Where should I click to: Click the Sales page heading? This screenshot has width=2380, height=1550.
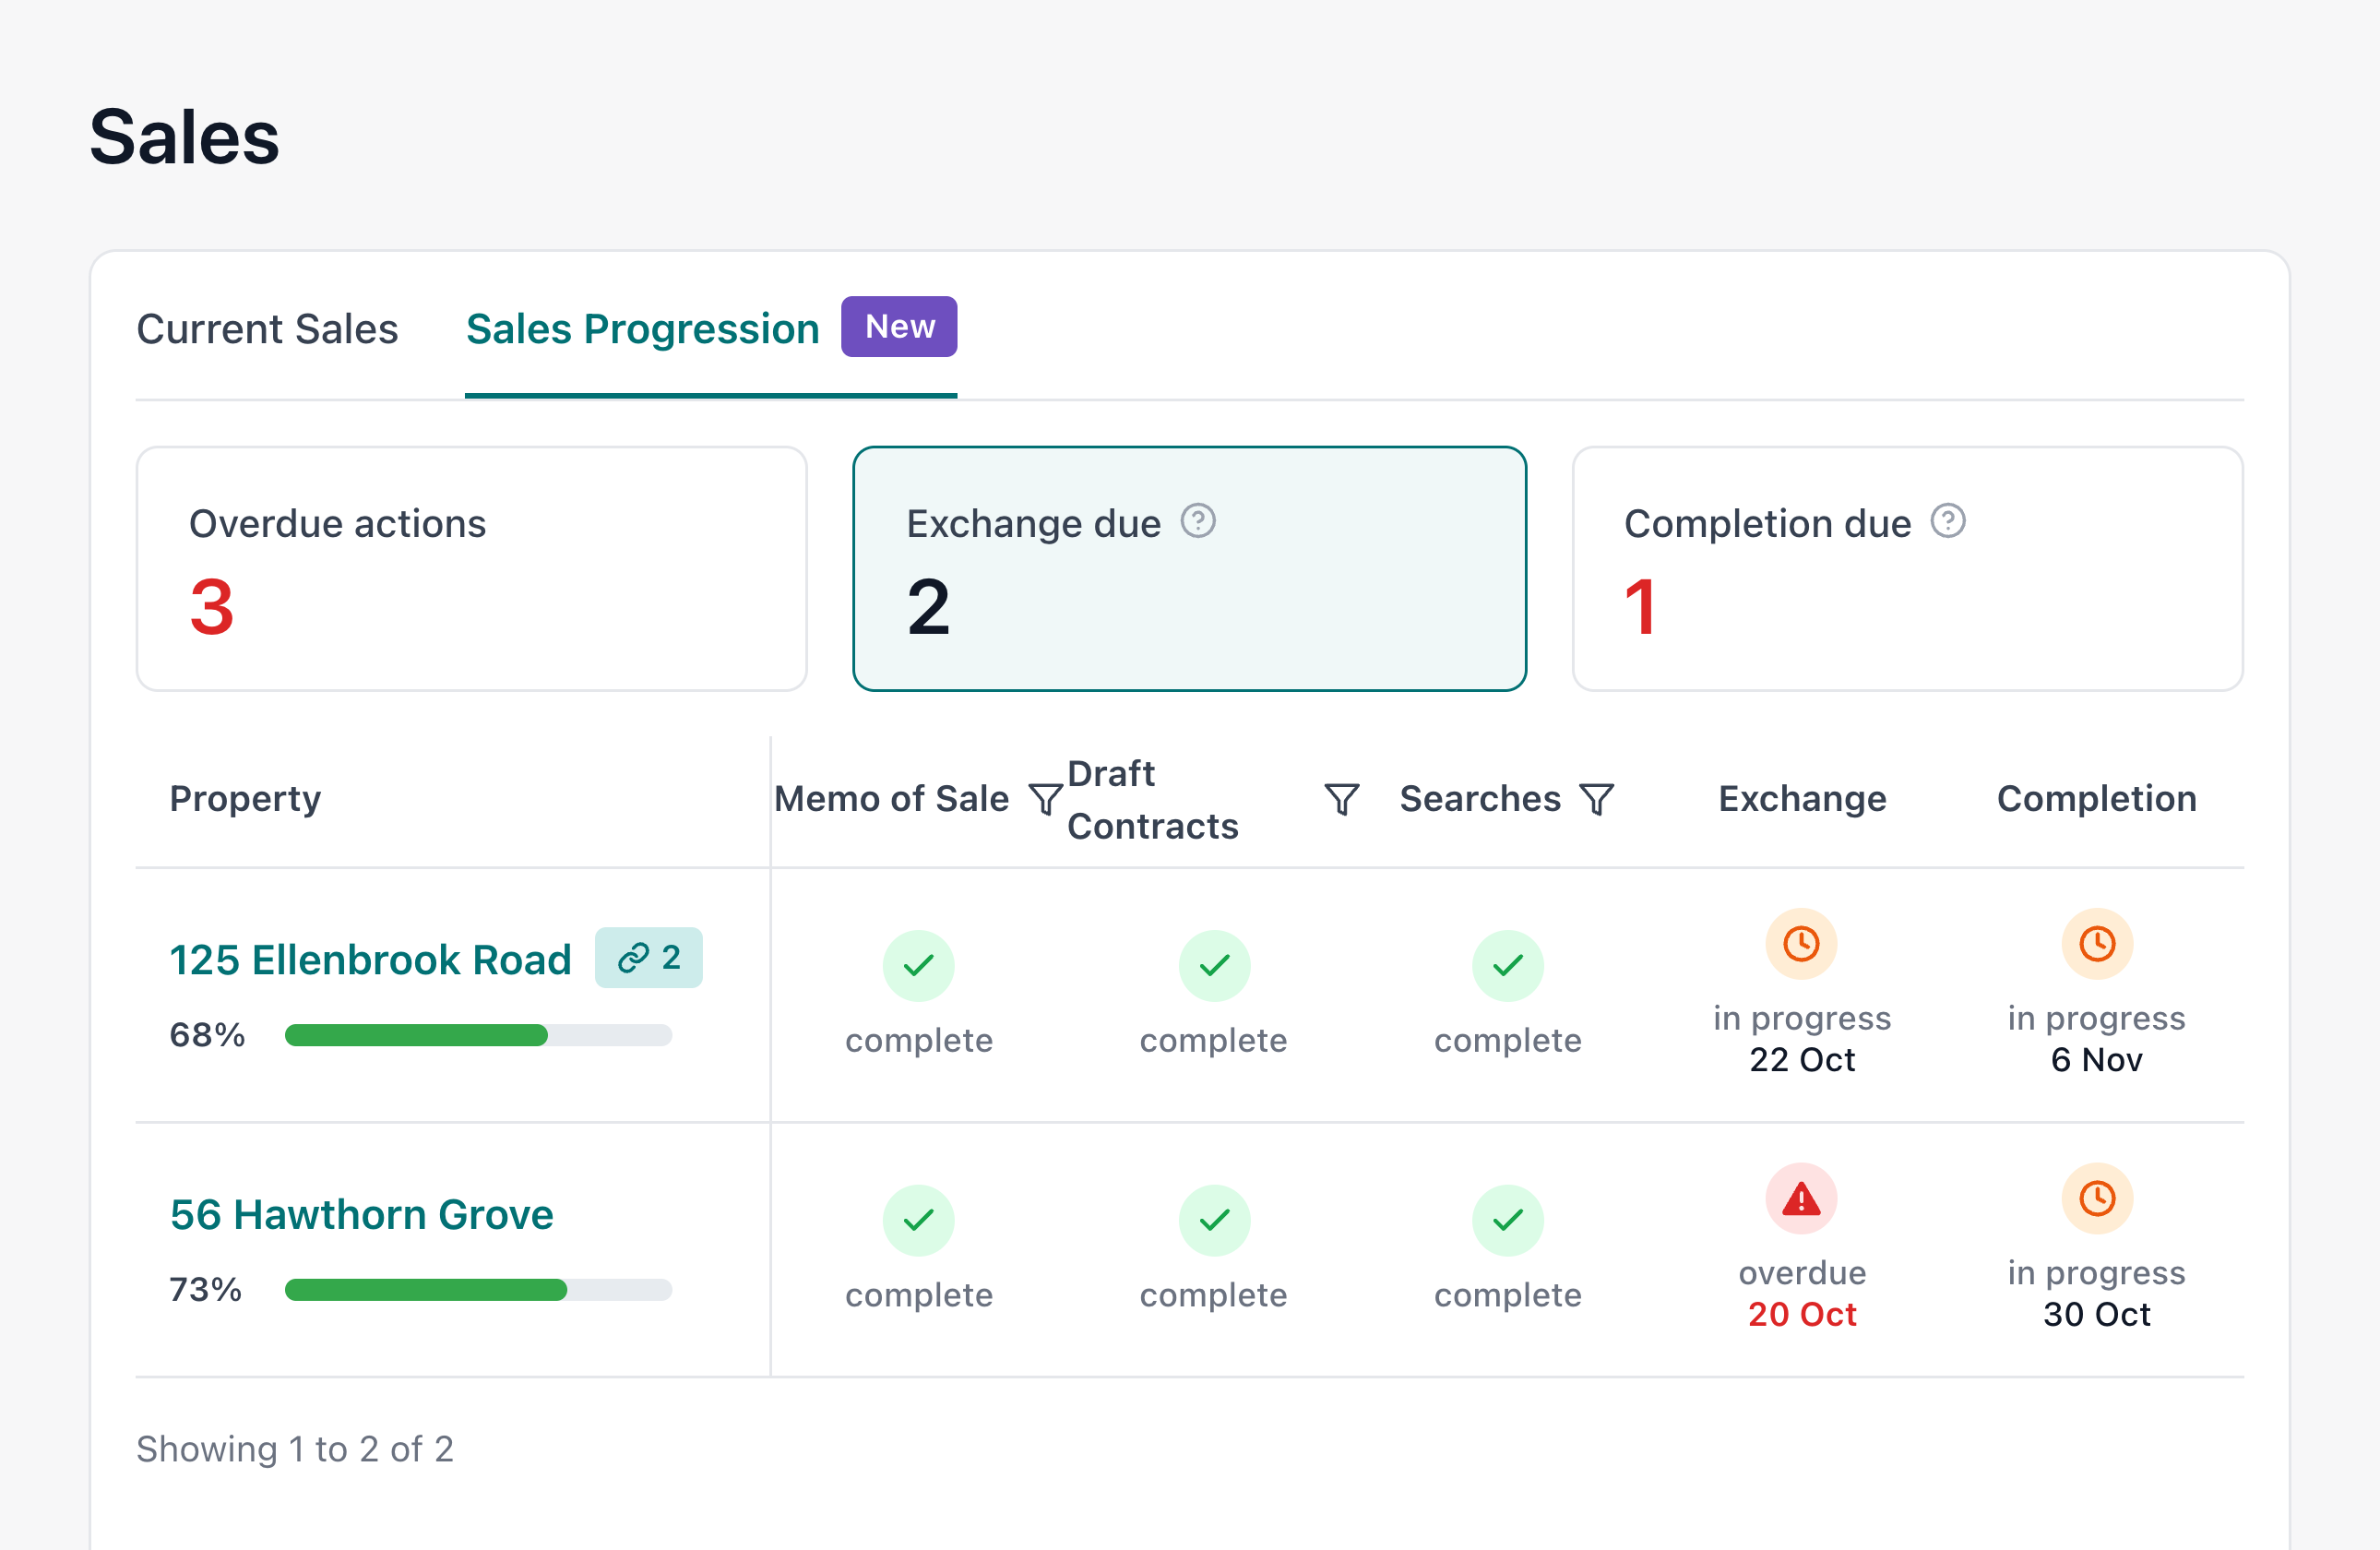tap(184, 137)
